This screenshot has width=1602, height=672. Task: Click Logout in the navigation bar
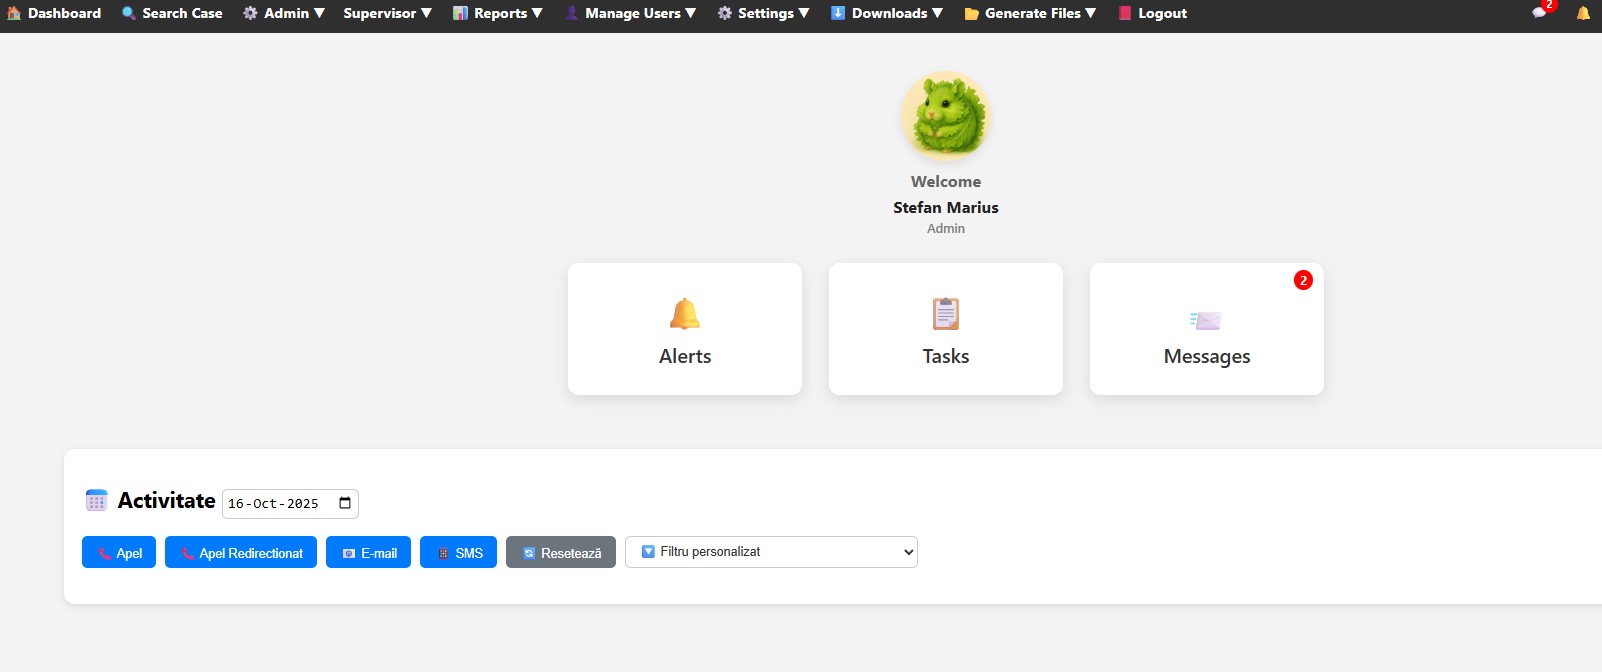pos(1153,13)
